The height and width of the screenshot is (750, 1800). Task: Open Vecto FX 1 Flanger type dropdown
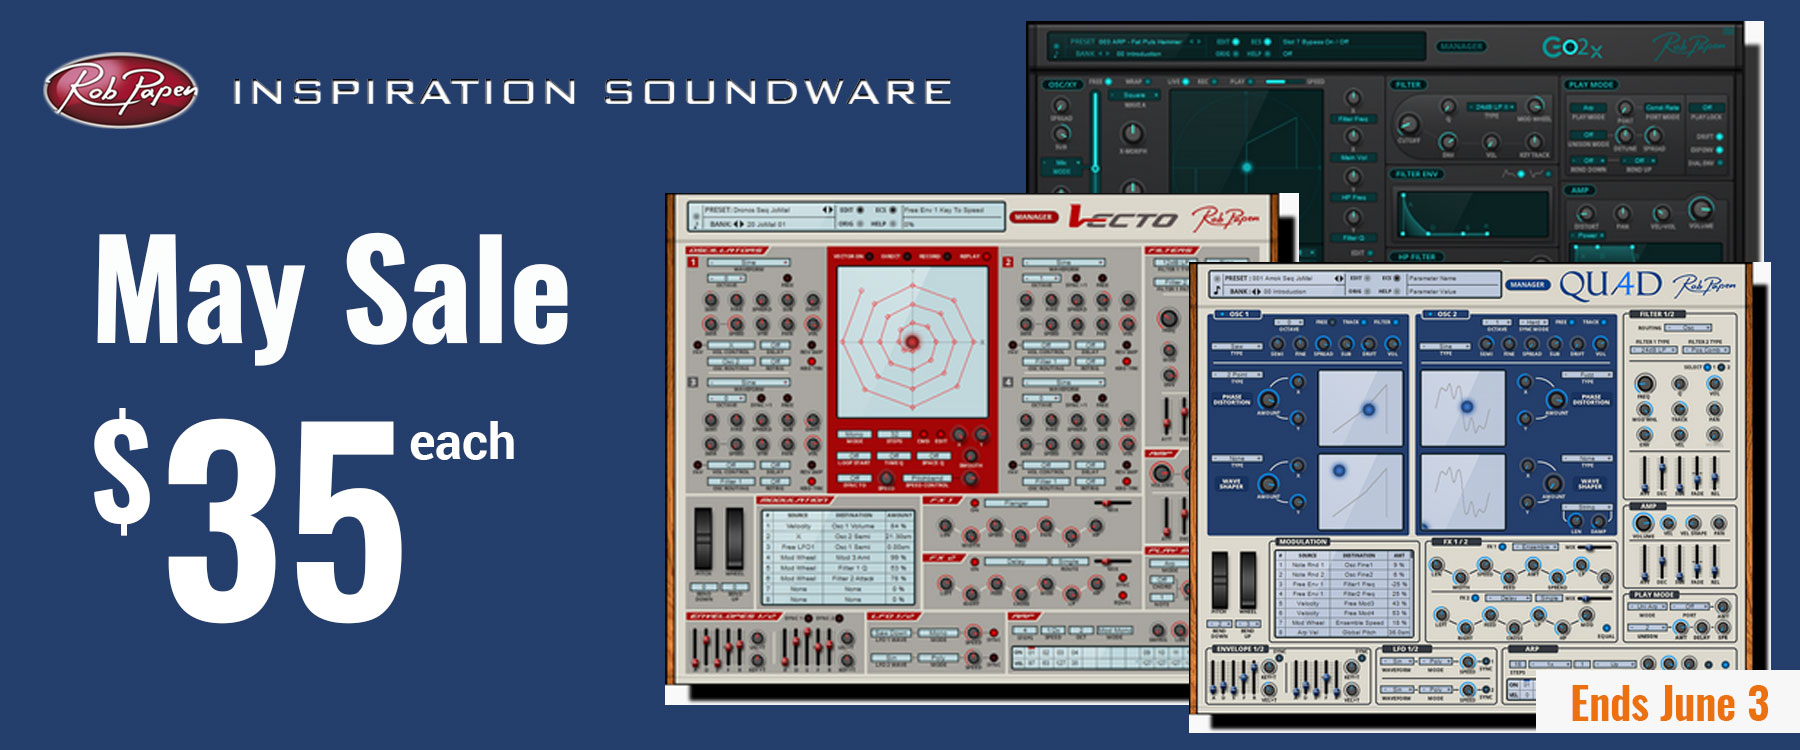[1017, 503]
